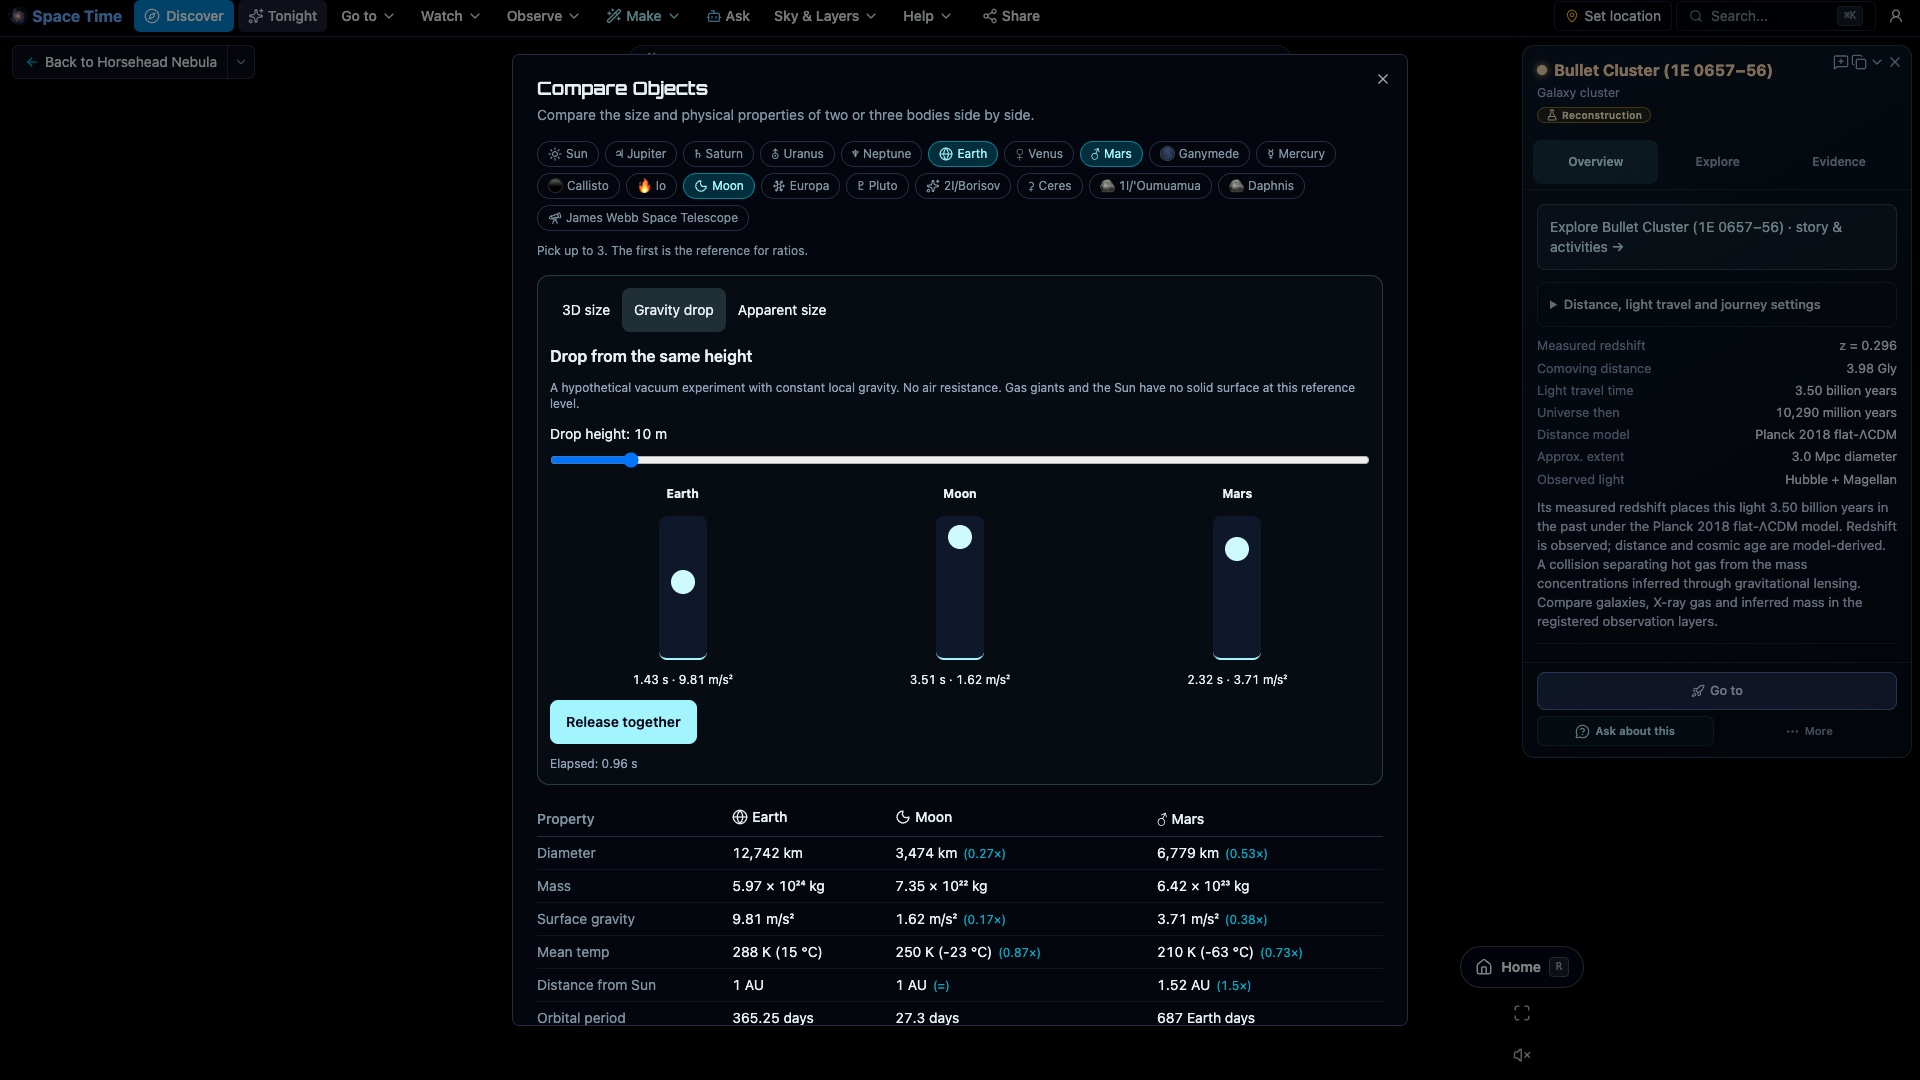Image resolution: width=1920 pixels, height=1080 pixels.
Task: Switch to the Apparent size tab
Action: click(x=782, y=310)
